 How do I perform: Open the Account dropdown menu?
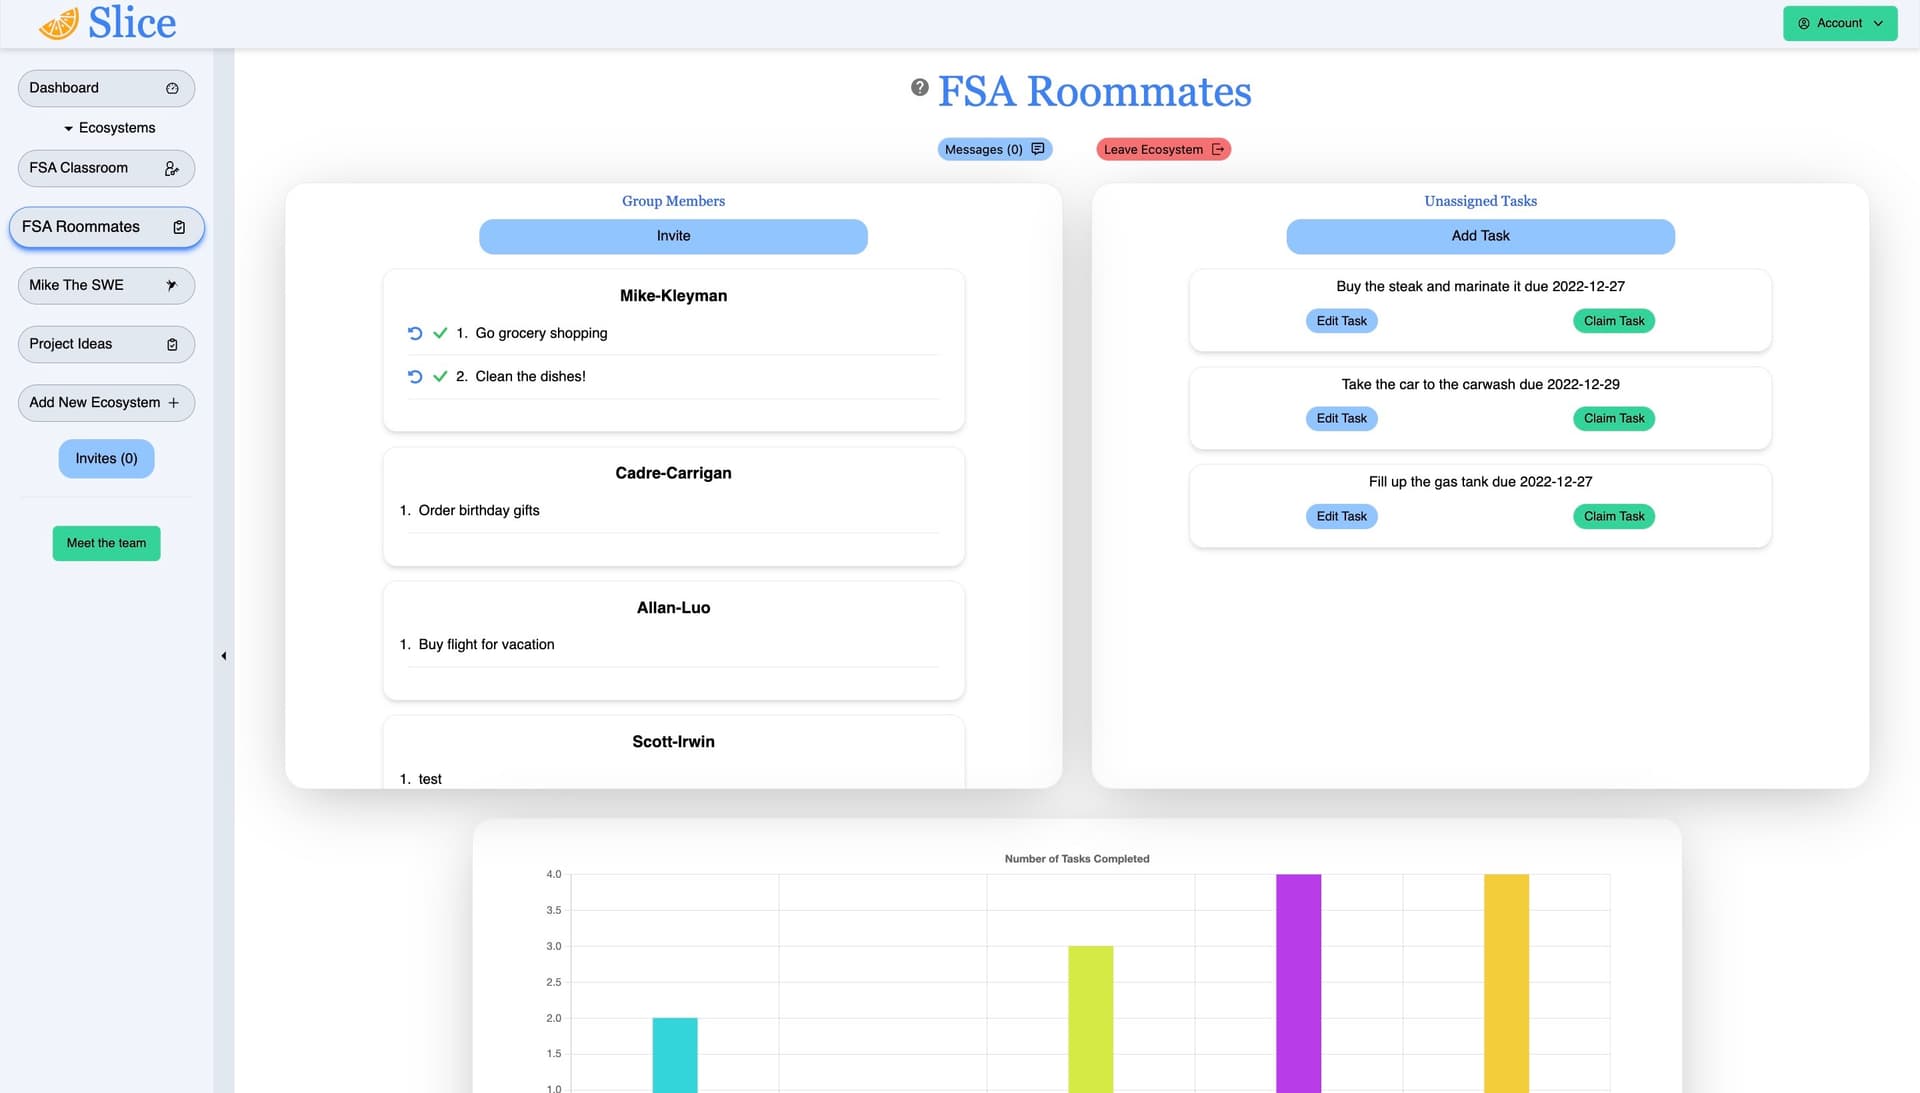point(1839,23)
